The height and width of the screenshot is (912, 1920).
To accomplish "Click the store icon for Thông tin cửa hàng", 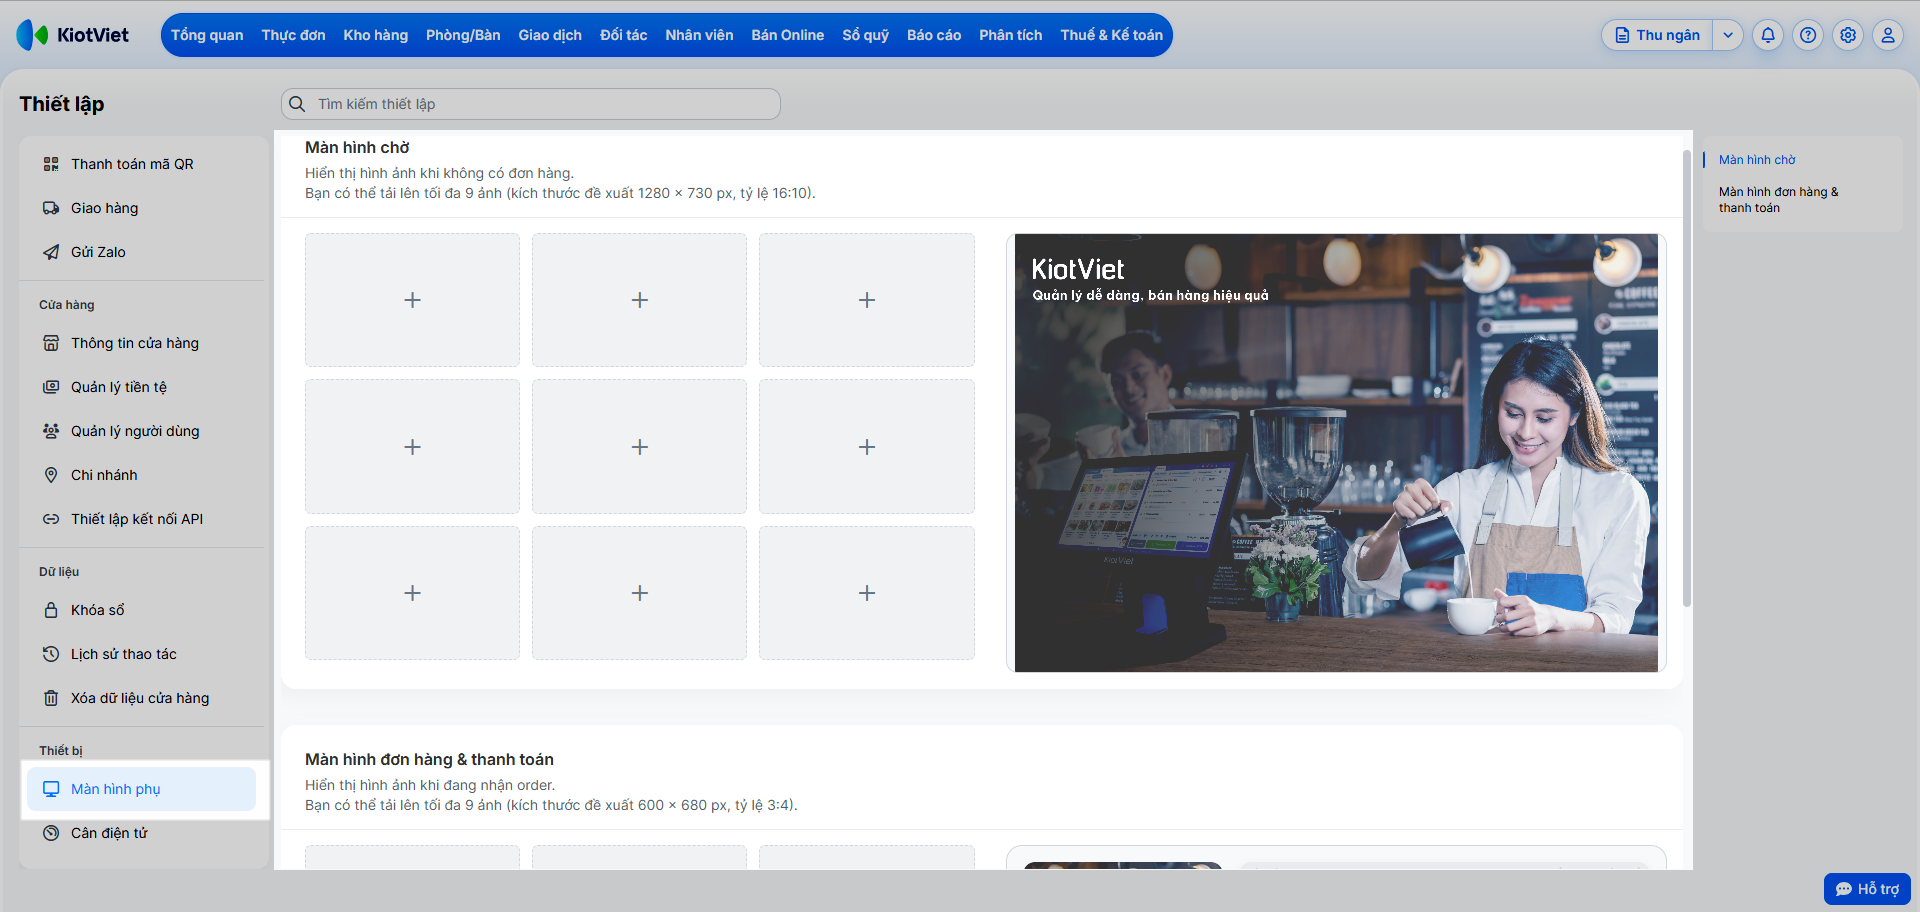I will 51,343.
